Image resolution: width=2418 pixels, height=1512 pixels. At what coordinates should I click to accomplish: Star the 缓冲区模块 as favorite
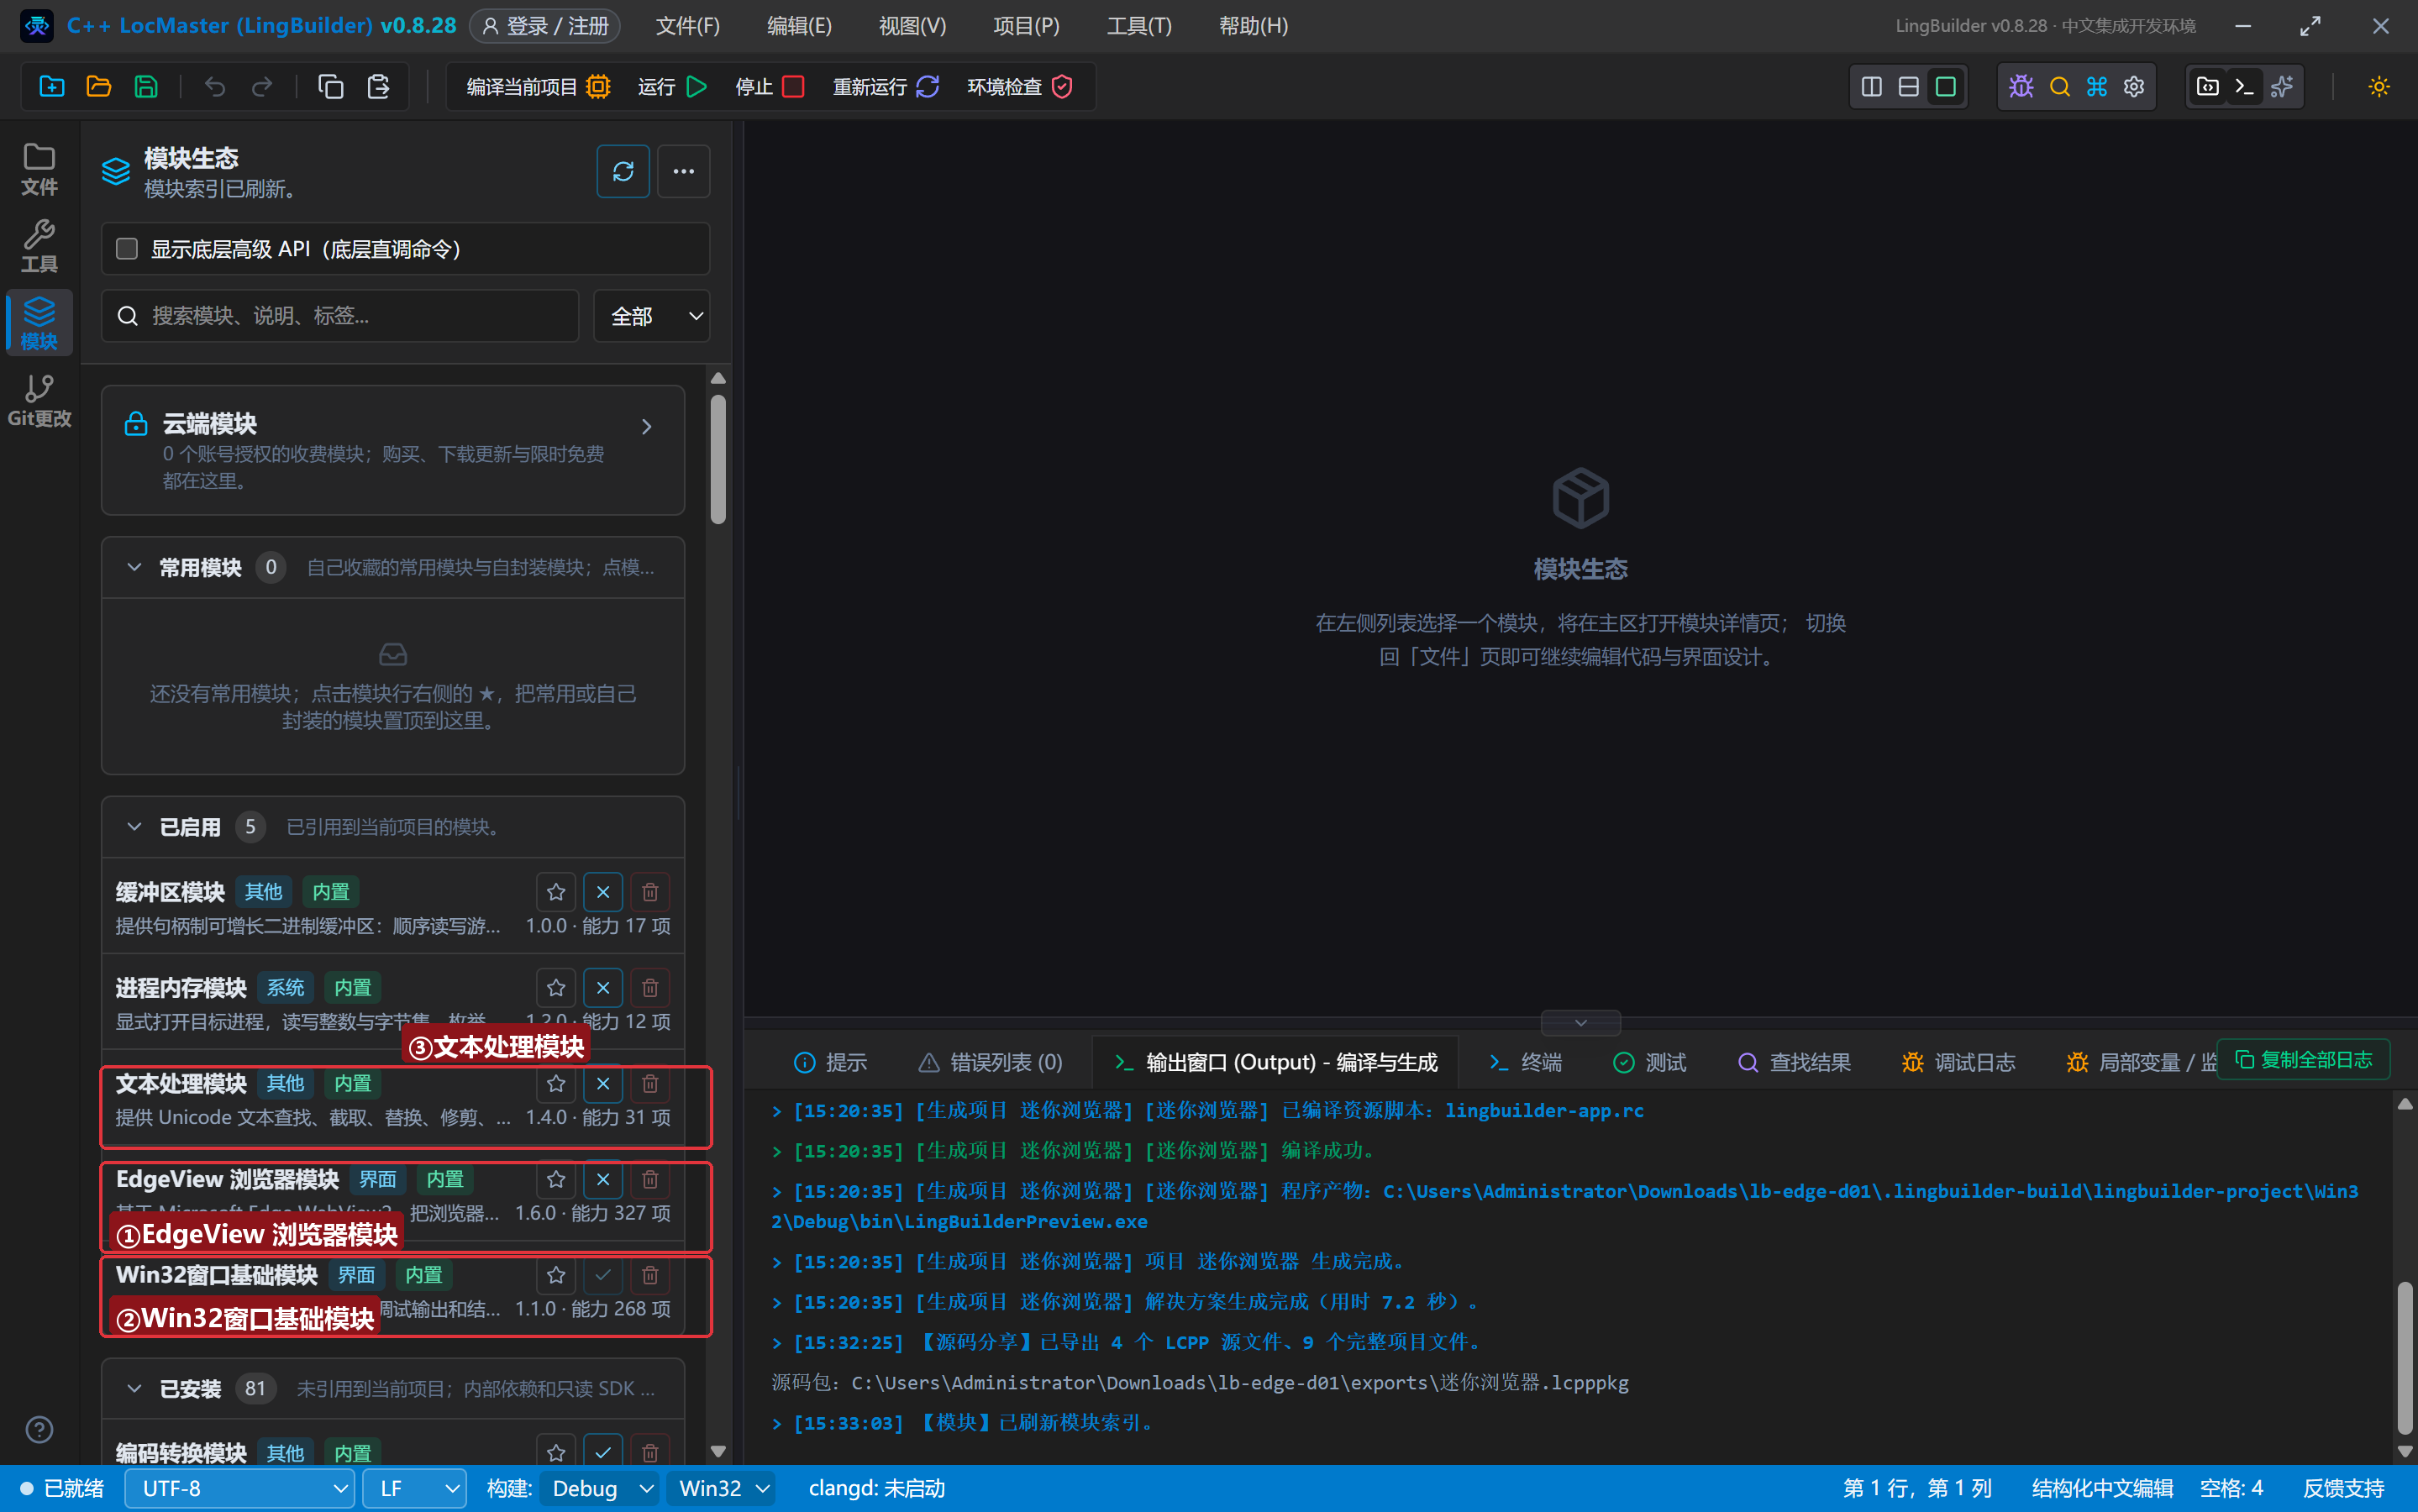click(x=556, y=892)
